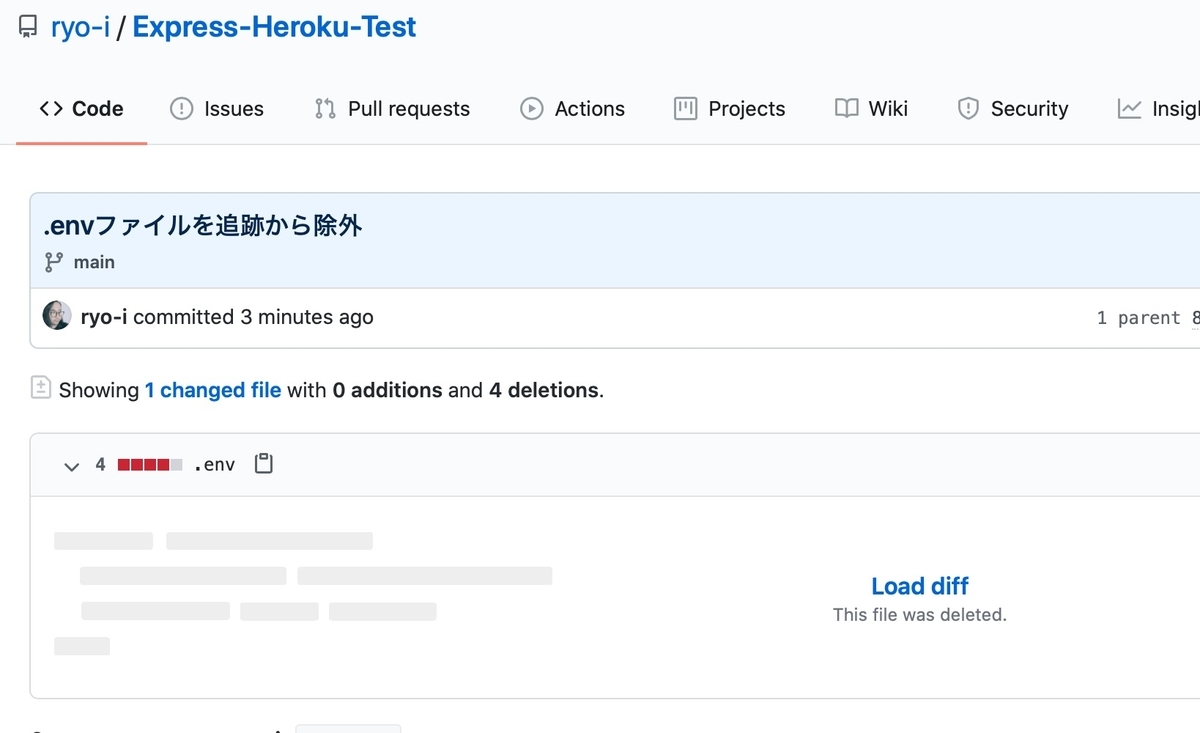Click the main branch label
1200x733 pixels.
pyautogui.click(x=94, y=262)
